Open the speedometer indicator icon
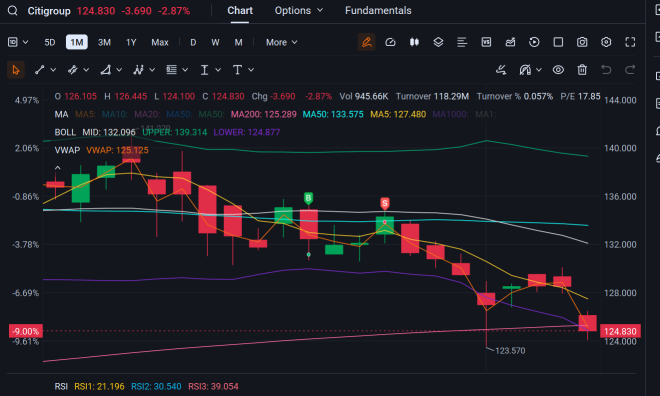This screenshot has width=660, height=396. click(x=390, y=42)
